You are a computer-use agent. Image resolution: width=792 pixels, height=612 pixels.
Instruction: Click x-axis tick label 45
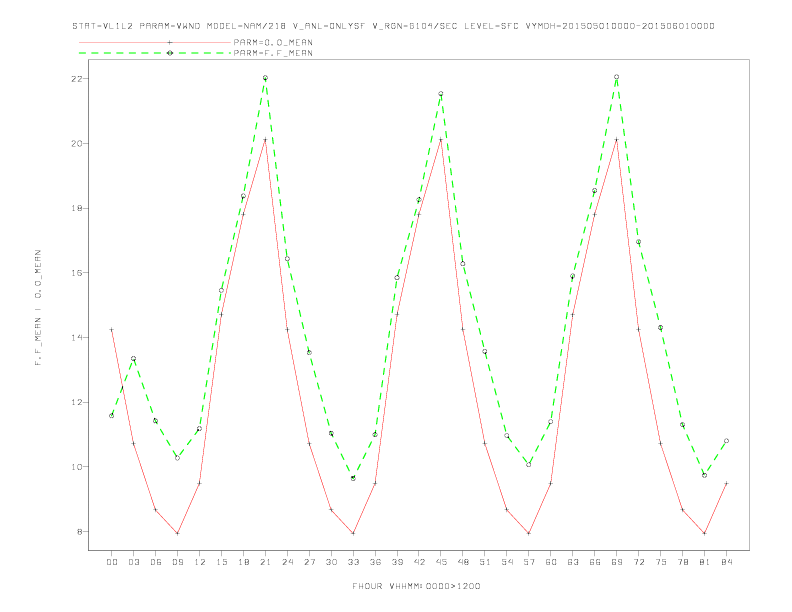tap(441, 562)
